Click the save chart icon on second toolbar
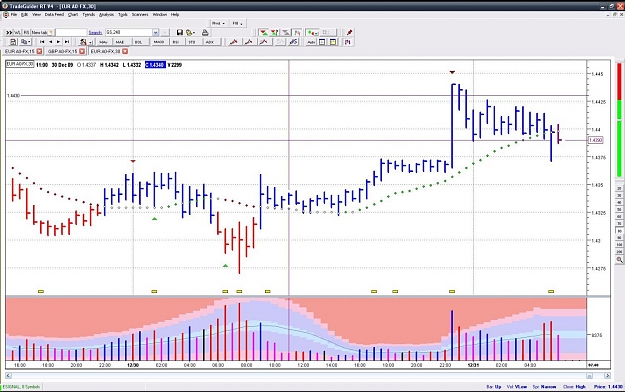Viewport: 625px width, 392px height. coord(13,42)
